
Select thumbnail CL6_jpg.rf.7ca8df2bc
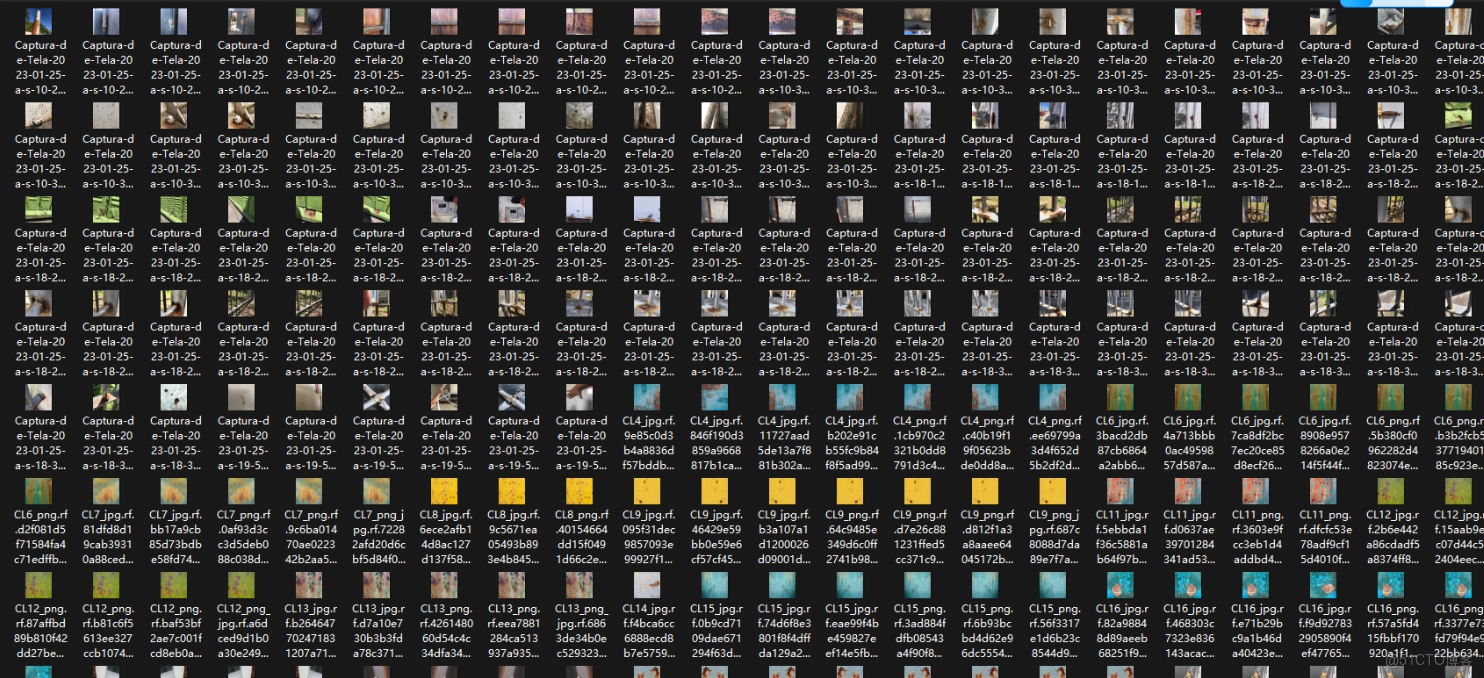1256,398
